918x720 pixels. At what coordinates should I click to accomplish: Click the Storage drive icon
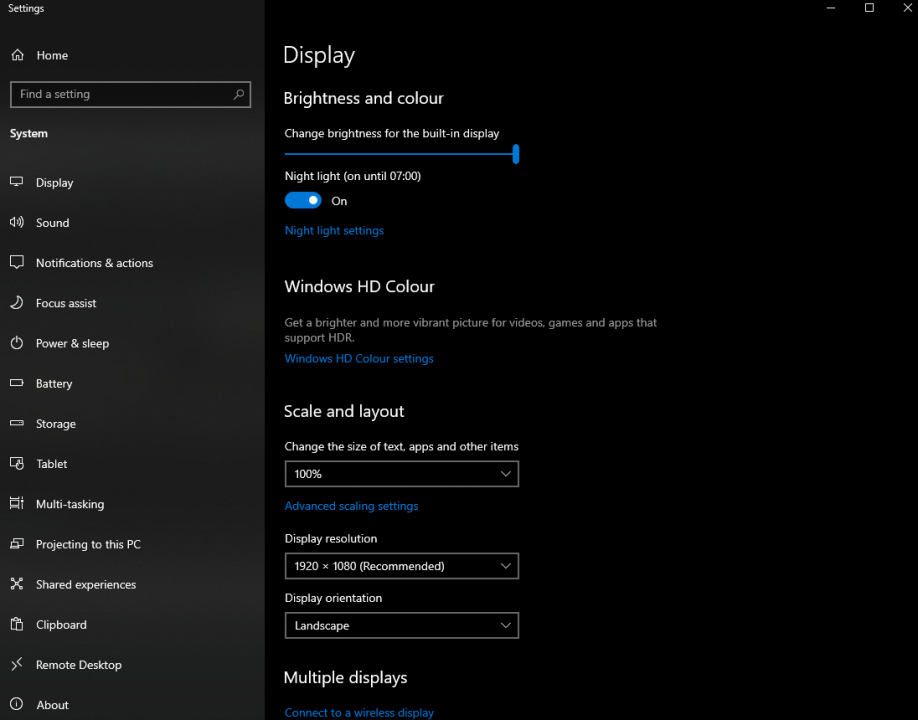click(x=17, y=424)
